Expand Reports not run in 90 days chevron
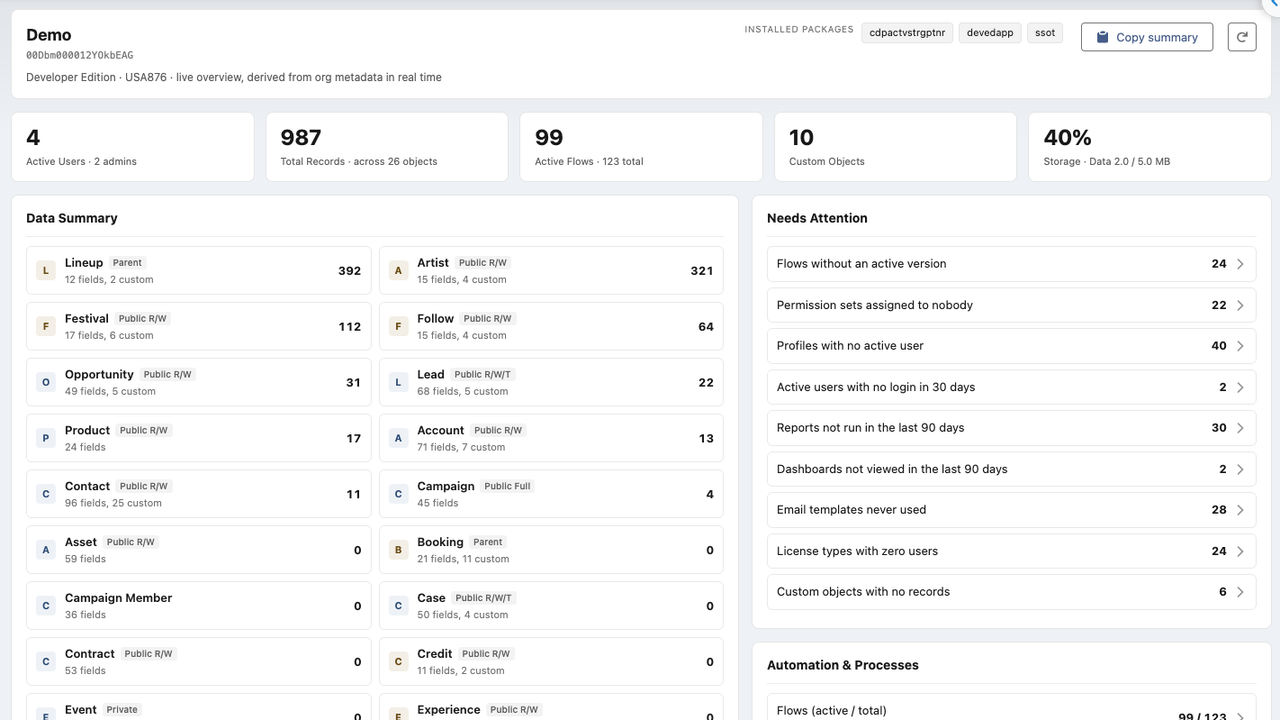The width and height of the screenshot is (1280, 720). coord(1240,428)
